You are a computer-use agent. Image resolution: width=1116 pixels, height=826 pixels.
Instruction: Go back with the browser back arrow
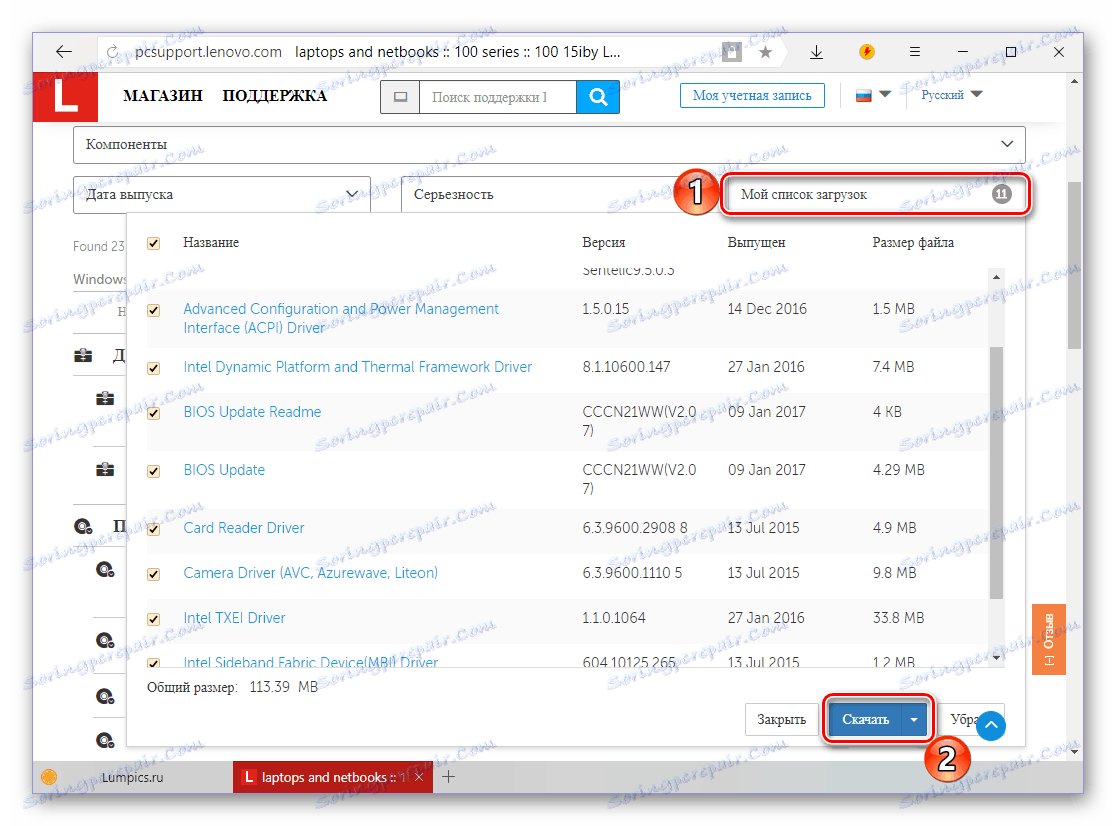point(64,51)
